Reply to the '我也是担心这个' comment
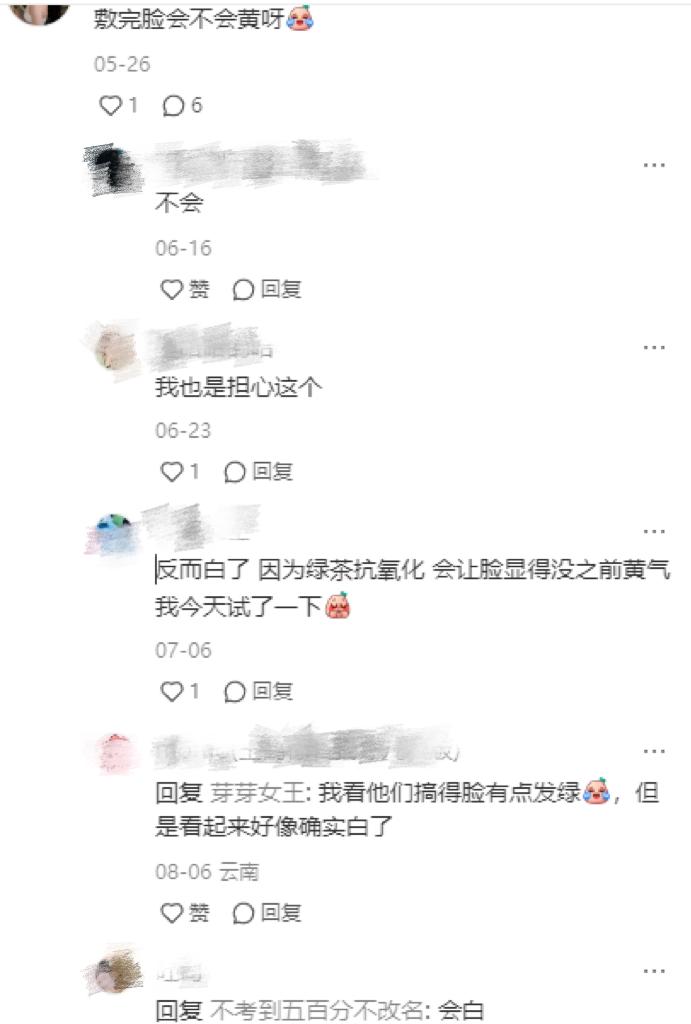The height and width of the screenshot is (1024, 691). (x=259, y=472)
